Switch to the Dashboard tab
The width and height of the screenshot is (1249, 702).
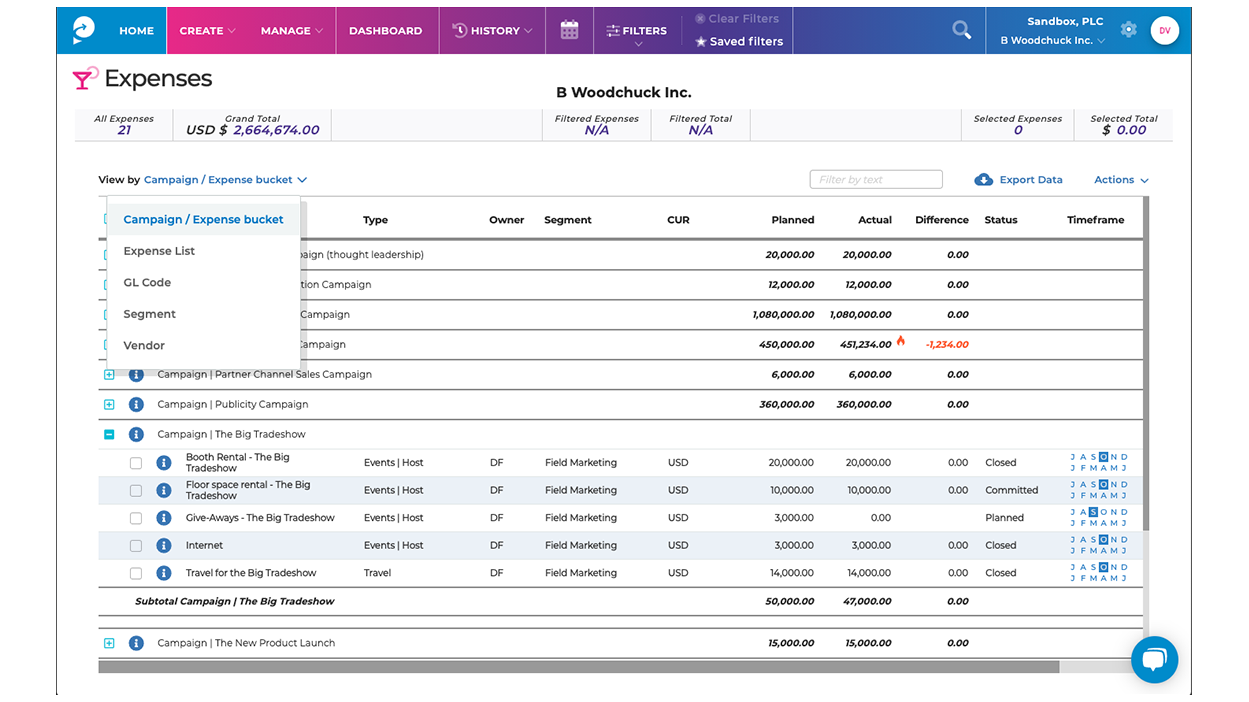[x=385, y=30]
